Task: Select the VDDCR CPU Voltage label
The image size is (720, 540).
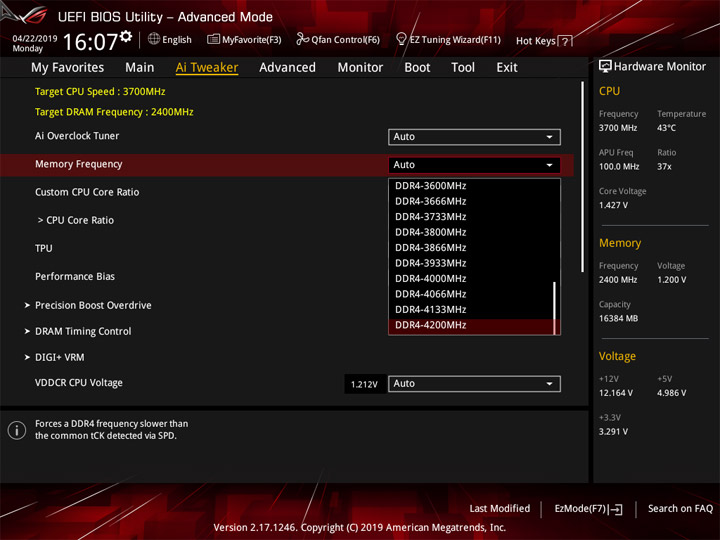Action: point(79,383)
